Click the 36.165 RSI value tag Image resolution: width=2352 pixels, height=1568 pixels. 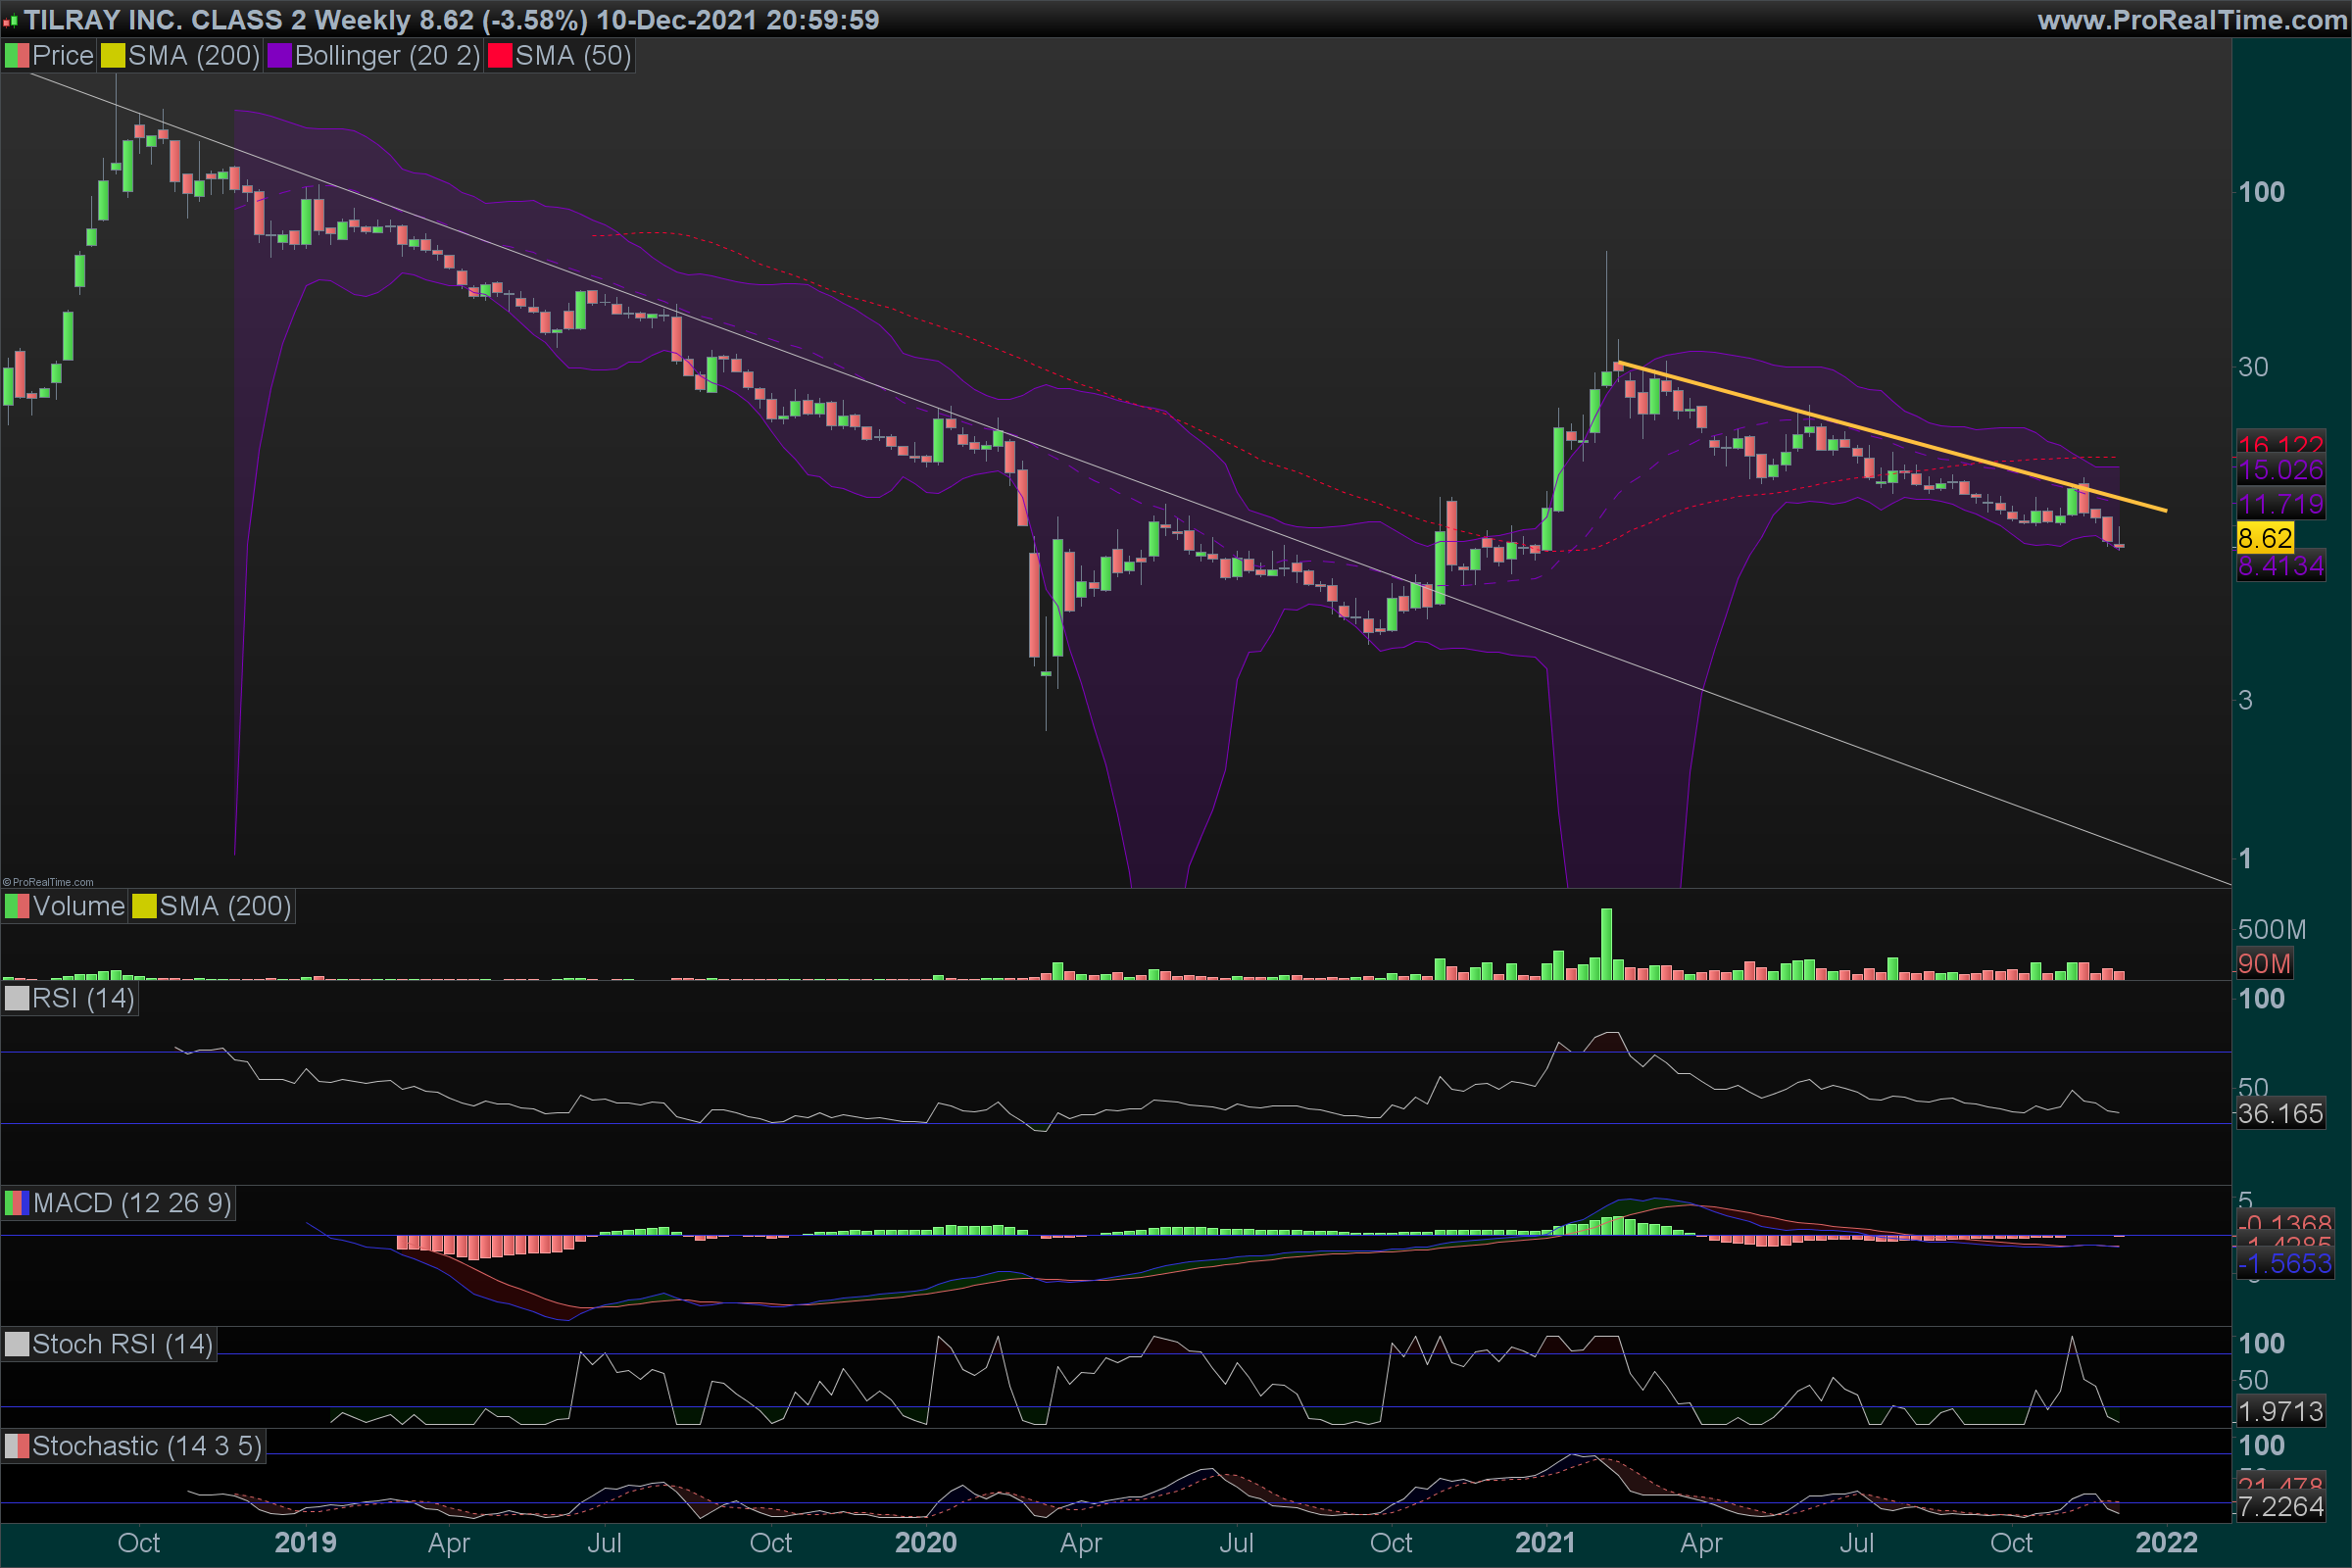pyautogui.click(x=2280, y=1113)
